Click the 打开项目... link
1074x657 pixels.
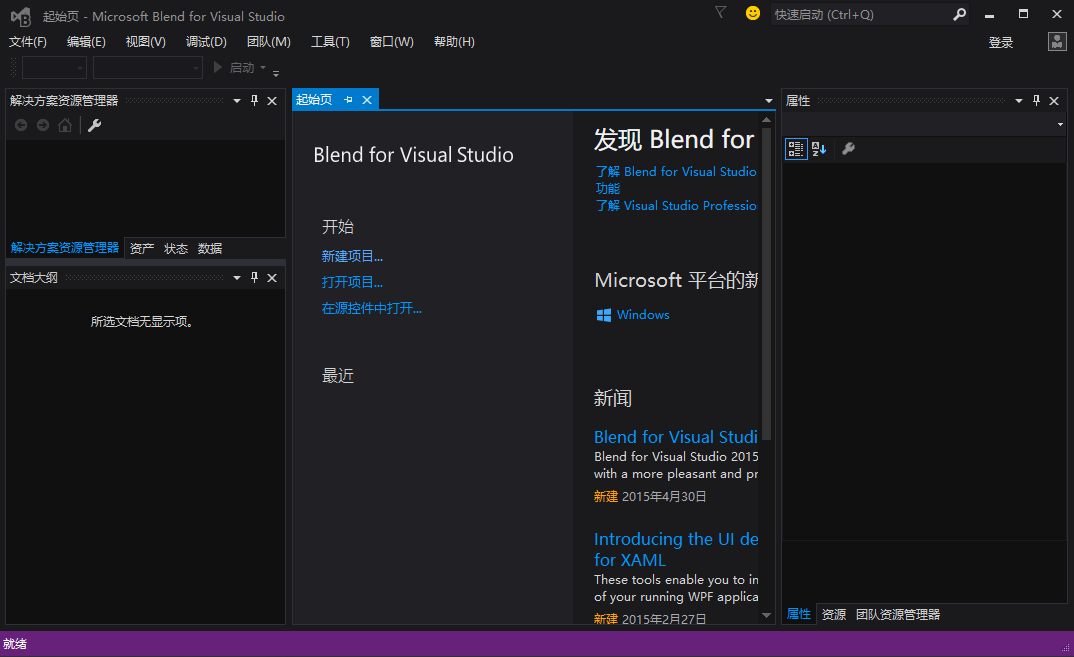coord(352,282)
